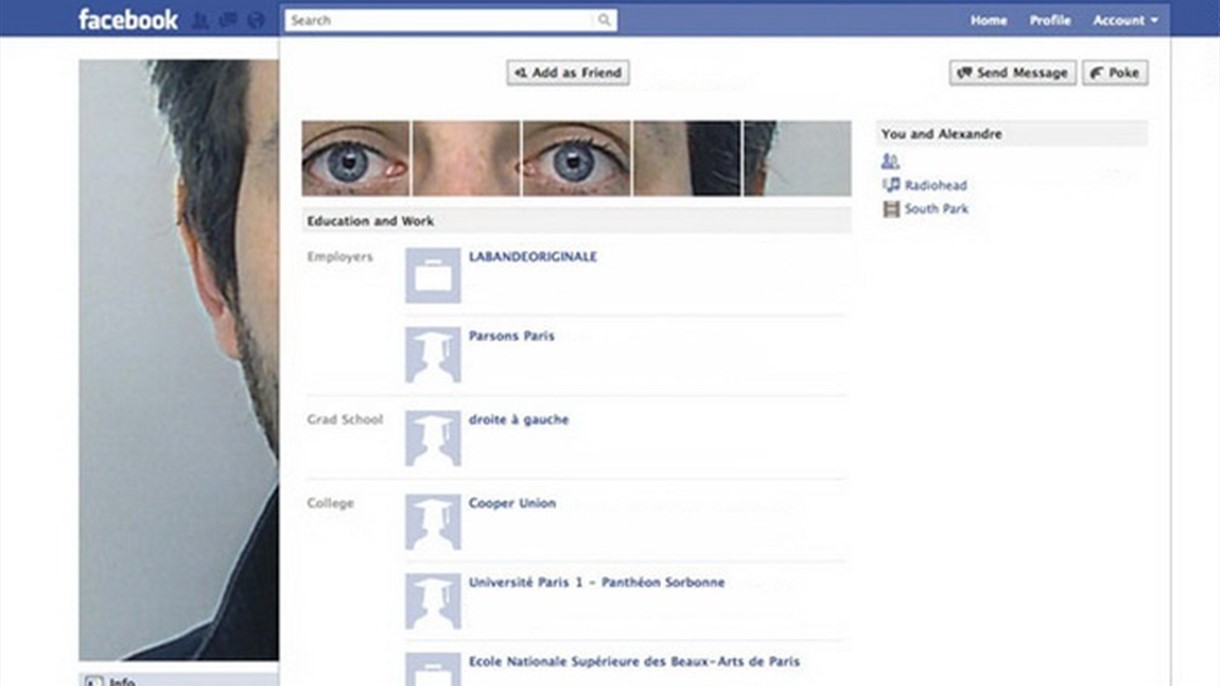Click the Send Message button
The width and height of the screenshot is (1220, 686).
click(x=1012, y=72)
